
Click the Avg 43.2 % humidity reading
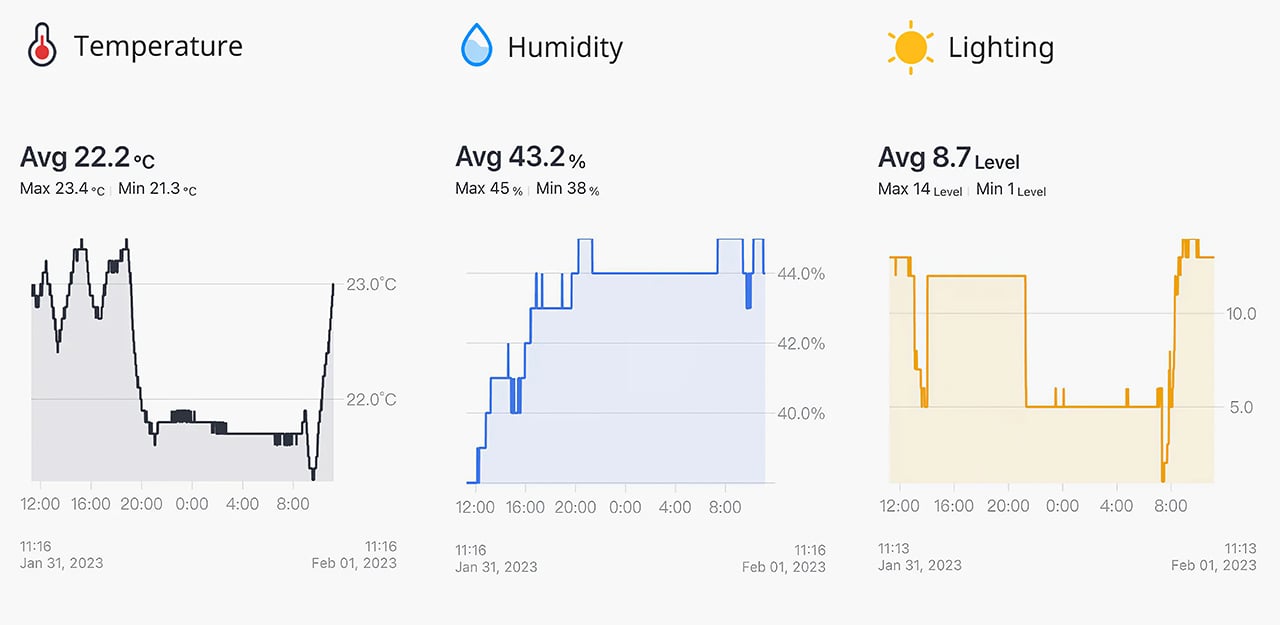tap(520, 157)
